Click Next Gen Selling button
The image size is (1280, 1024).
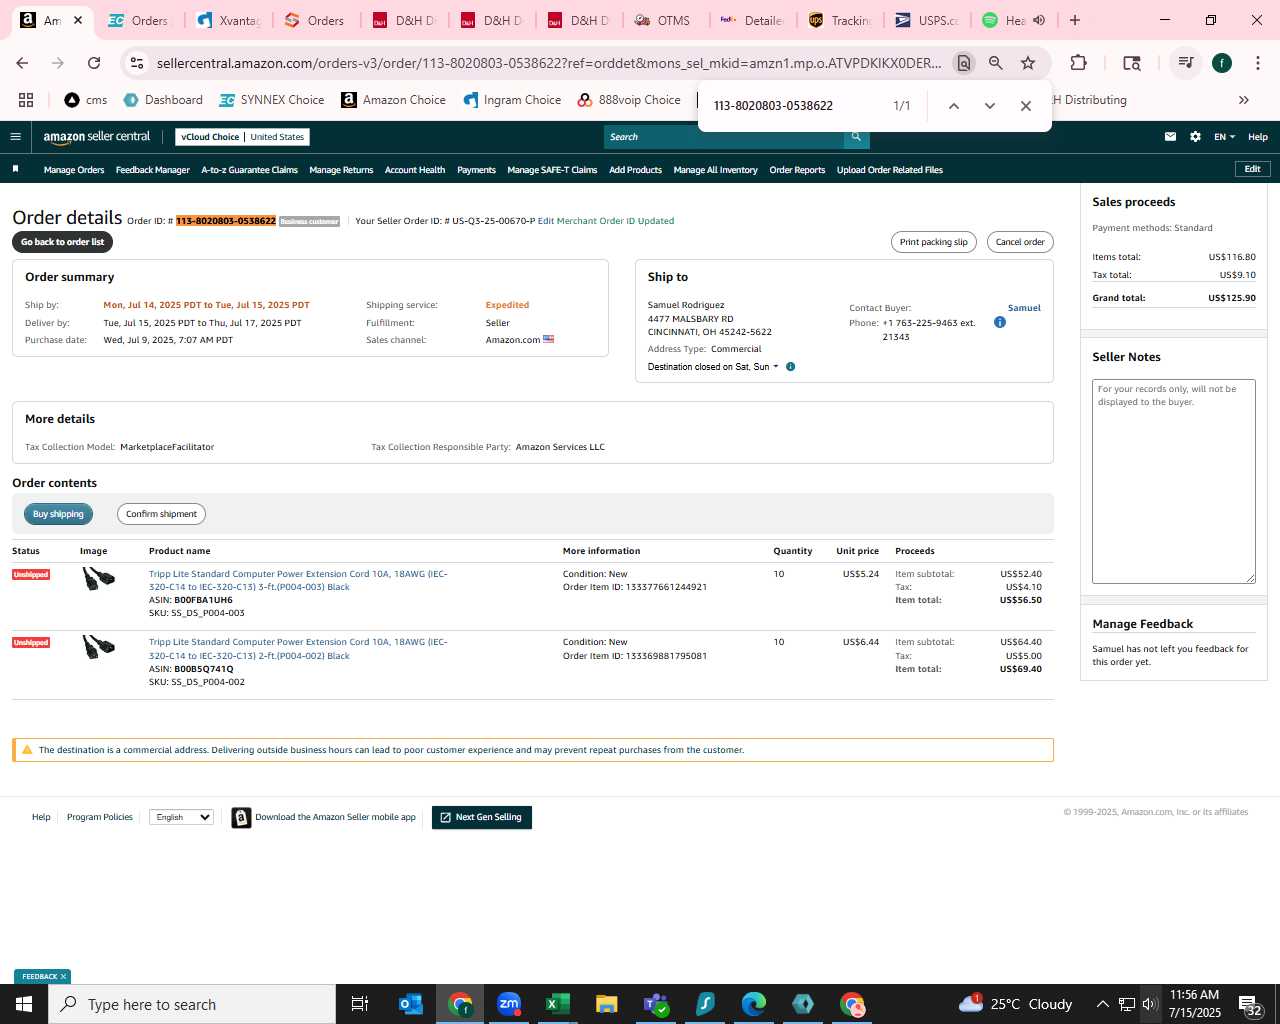[x=482, y=817]
